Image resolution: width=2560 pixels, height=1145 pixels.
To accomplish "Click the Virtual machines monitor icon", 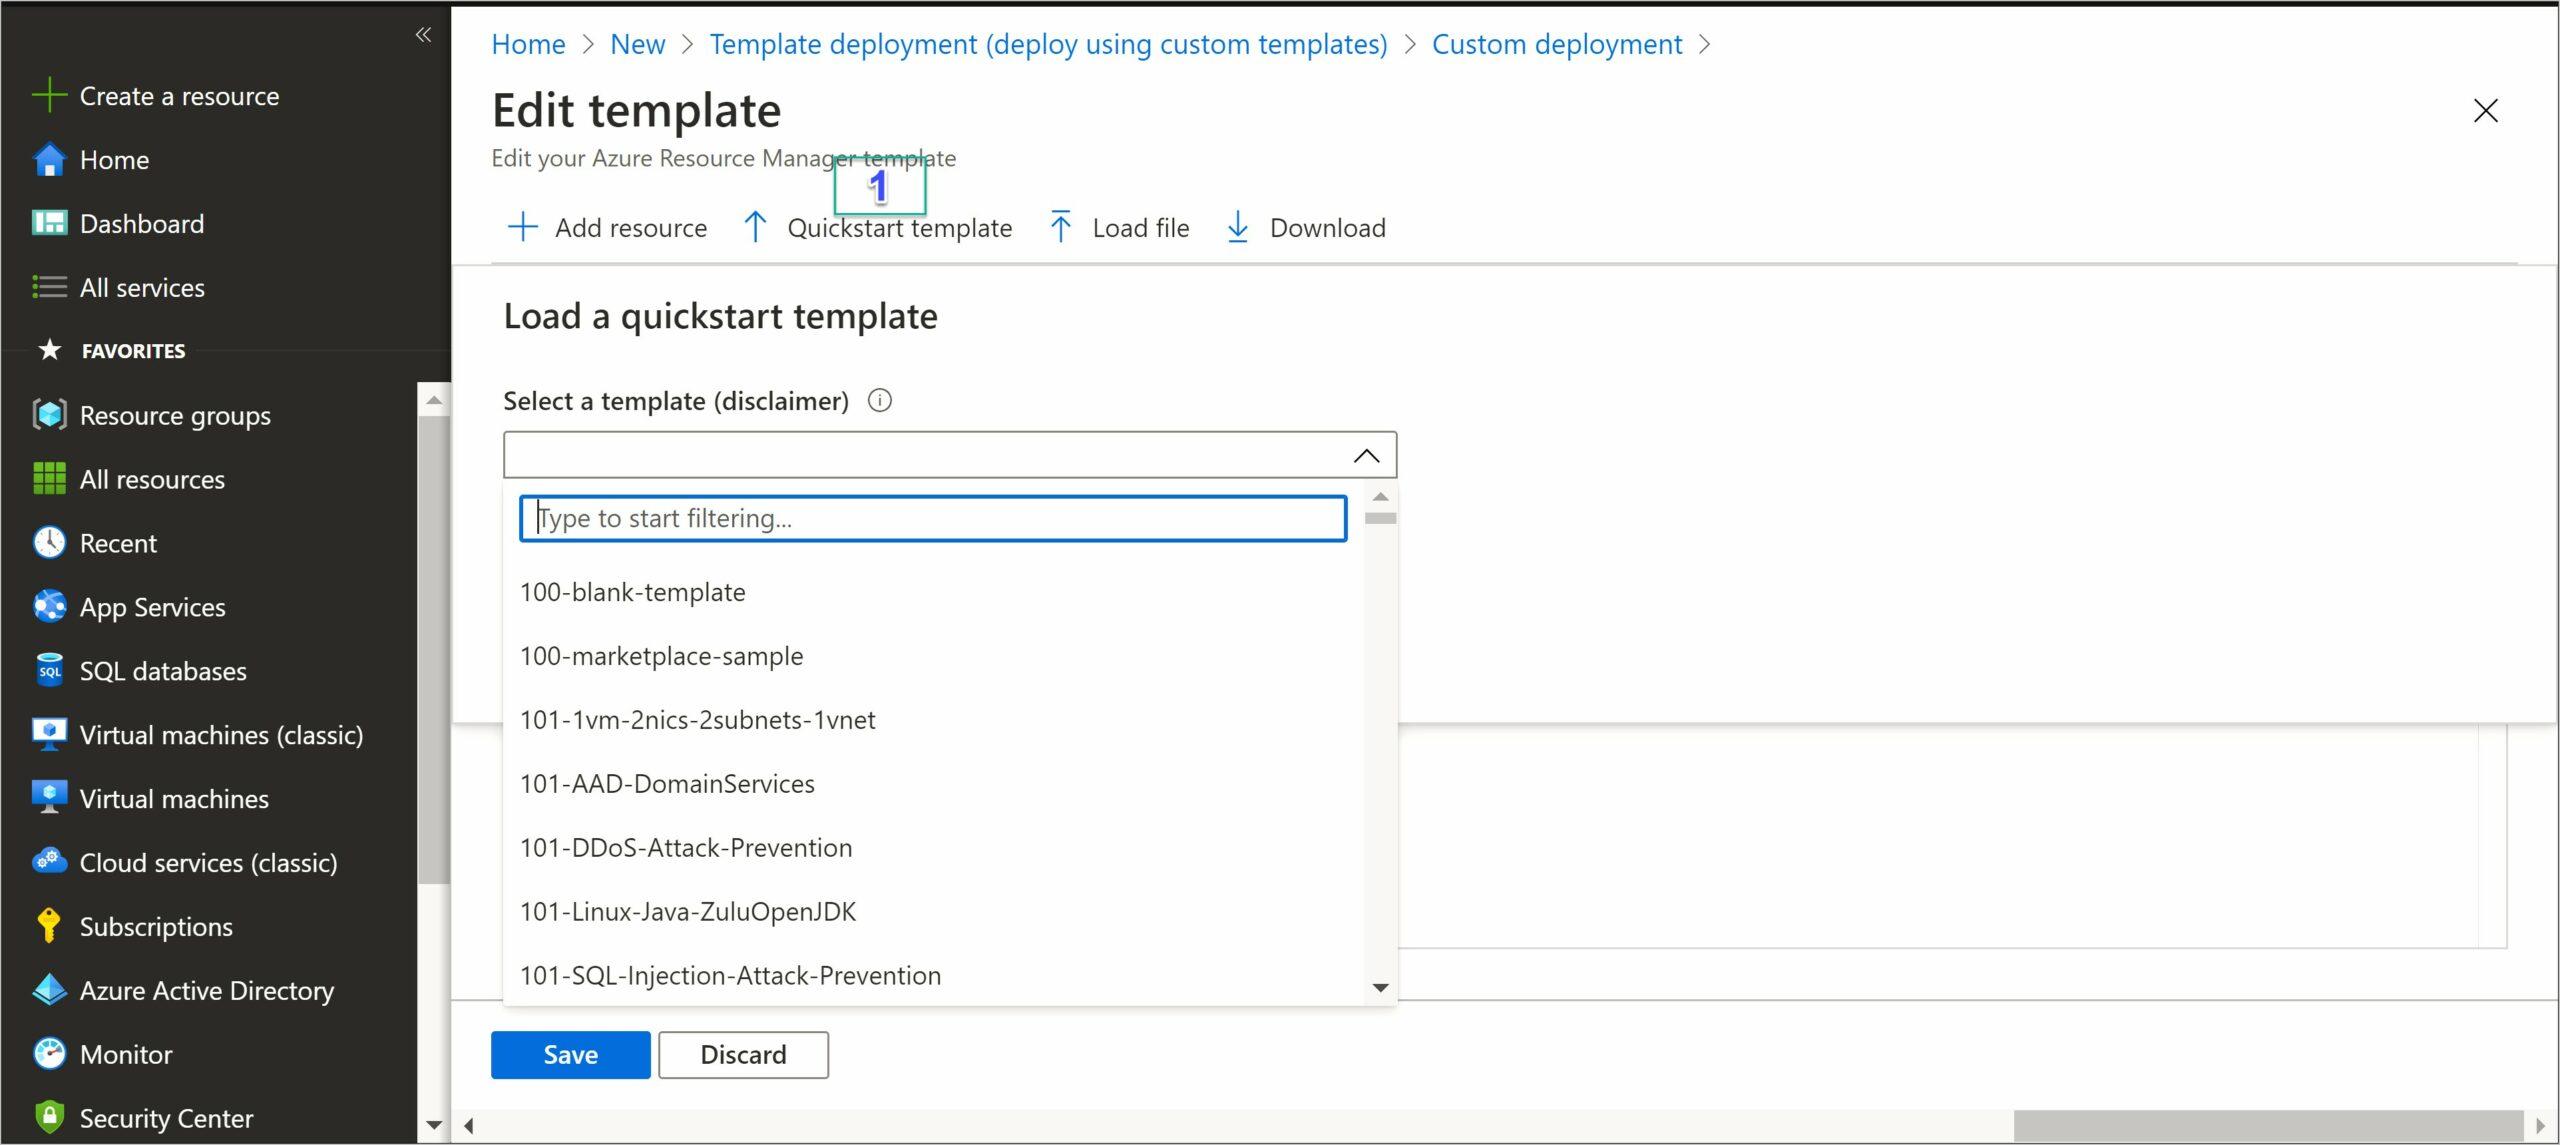I will tap(49, 798).
